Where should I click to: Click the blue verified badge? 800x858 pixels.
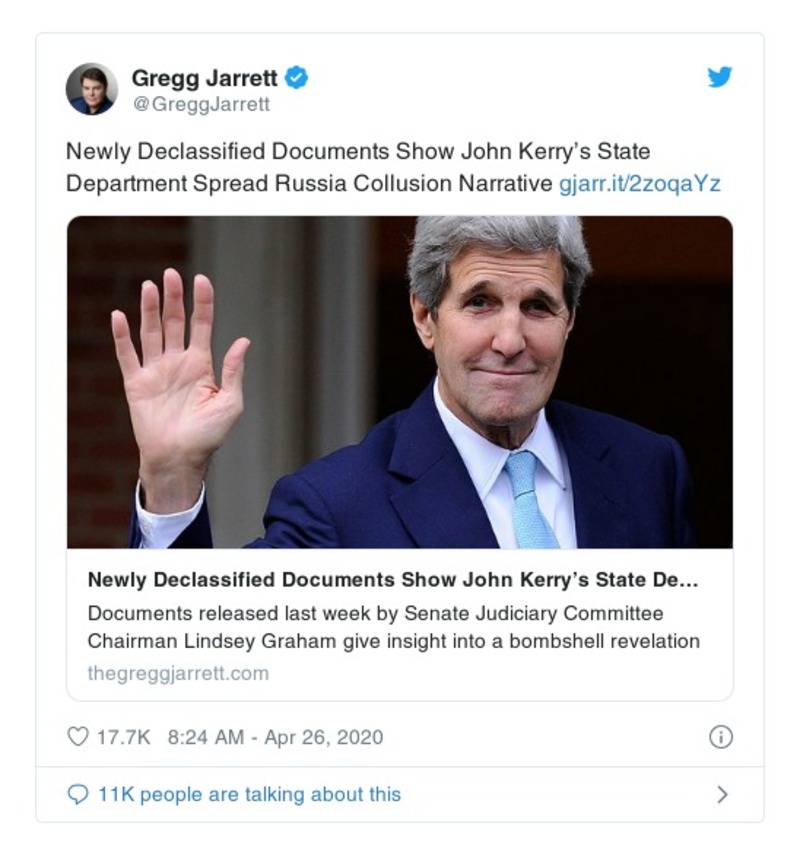297,77
